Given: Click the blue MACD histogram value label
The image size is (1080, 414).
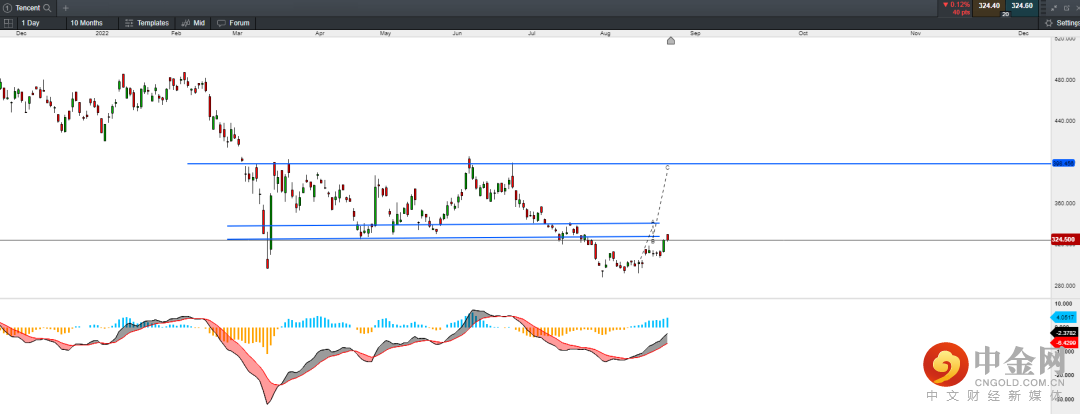Looking at the screenshot, I should pyautogui.click(x=1063, y=318).
